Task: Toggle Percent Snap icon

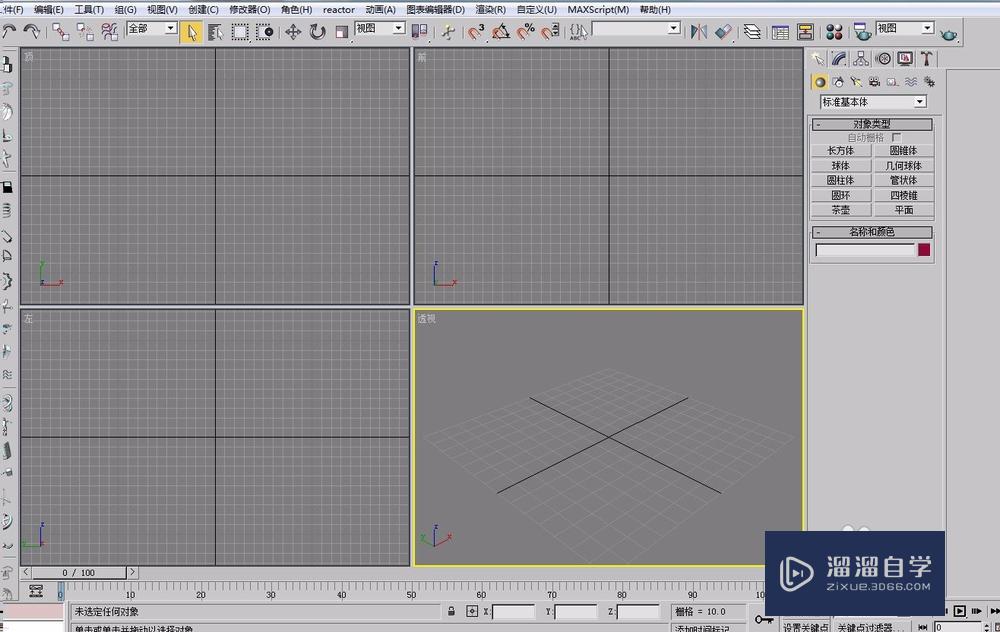Action: pyautogui.click(x=526, y=31)
